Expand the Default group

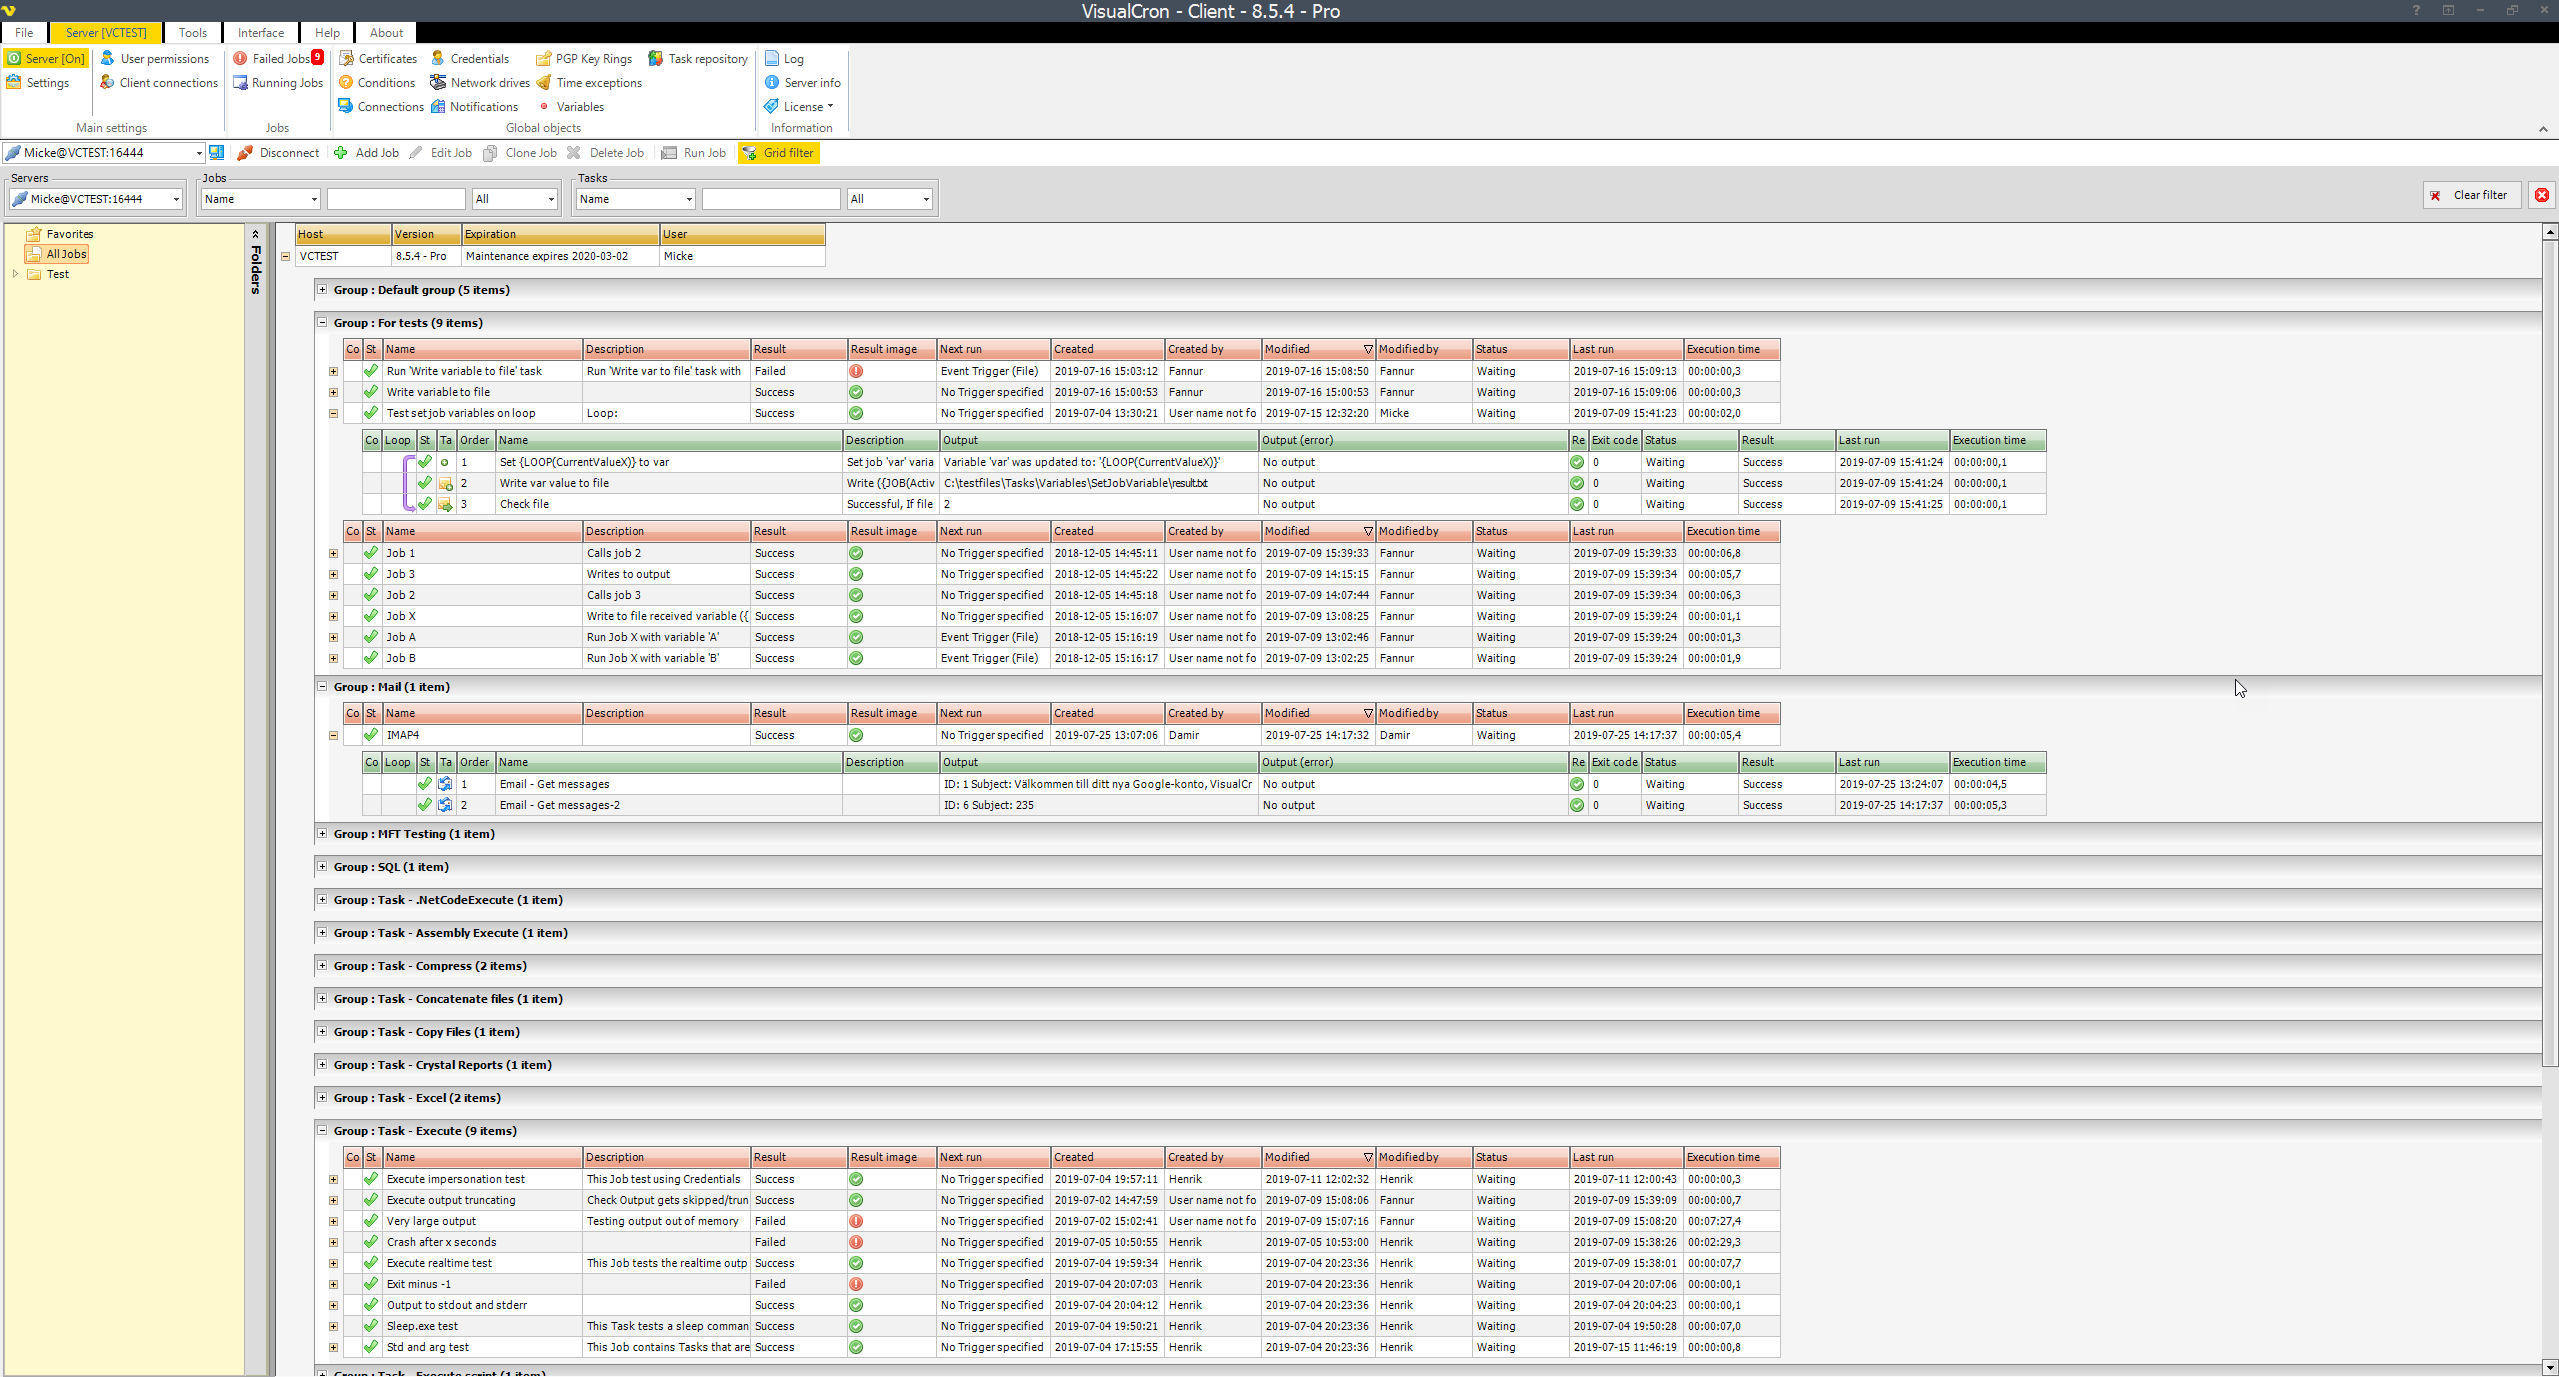click(x=322, y=290)
